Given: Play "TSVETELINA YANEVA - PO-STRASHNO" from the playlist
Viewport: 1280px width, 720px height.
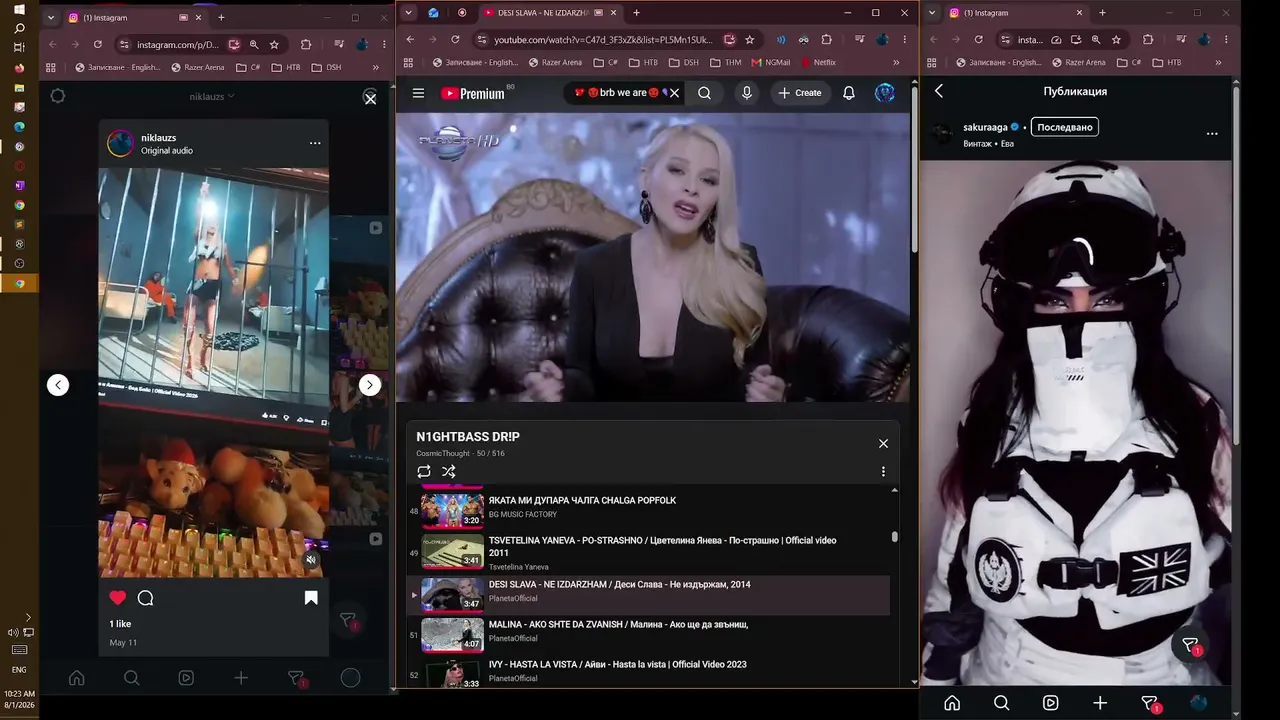Looking at the screenshot, I should 648,553.
